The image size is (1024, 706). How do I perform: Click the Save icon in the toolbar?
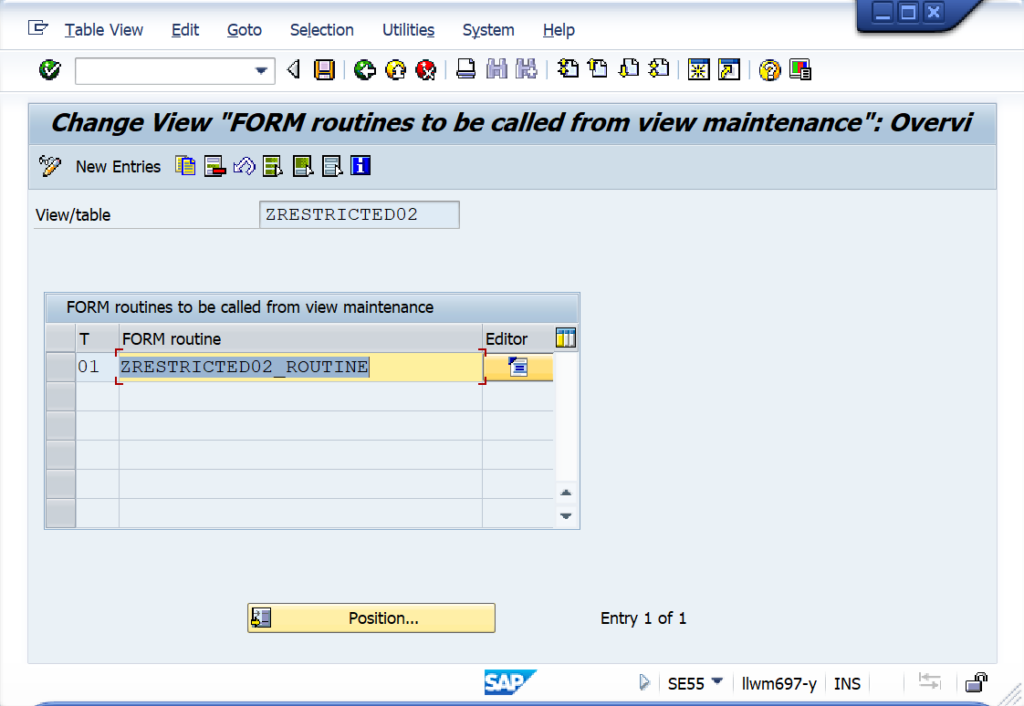click(326, 70)
